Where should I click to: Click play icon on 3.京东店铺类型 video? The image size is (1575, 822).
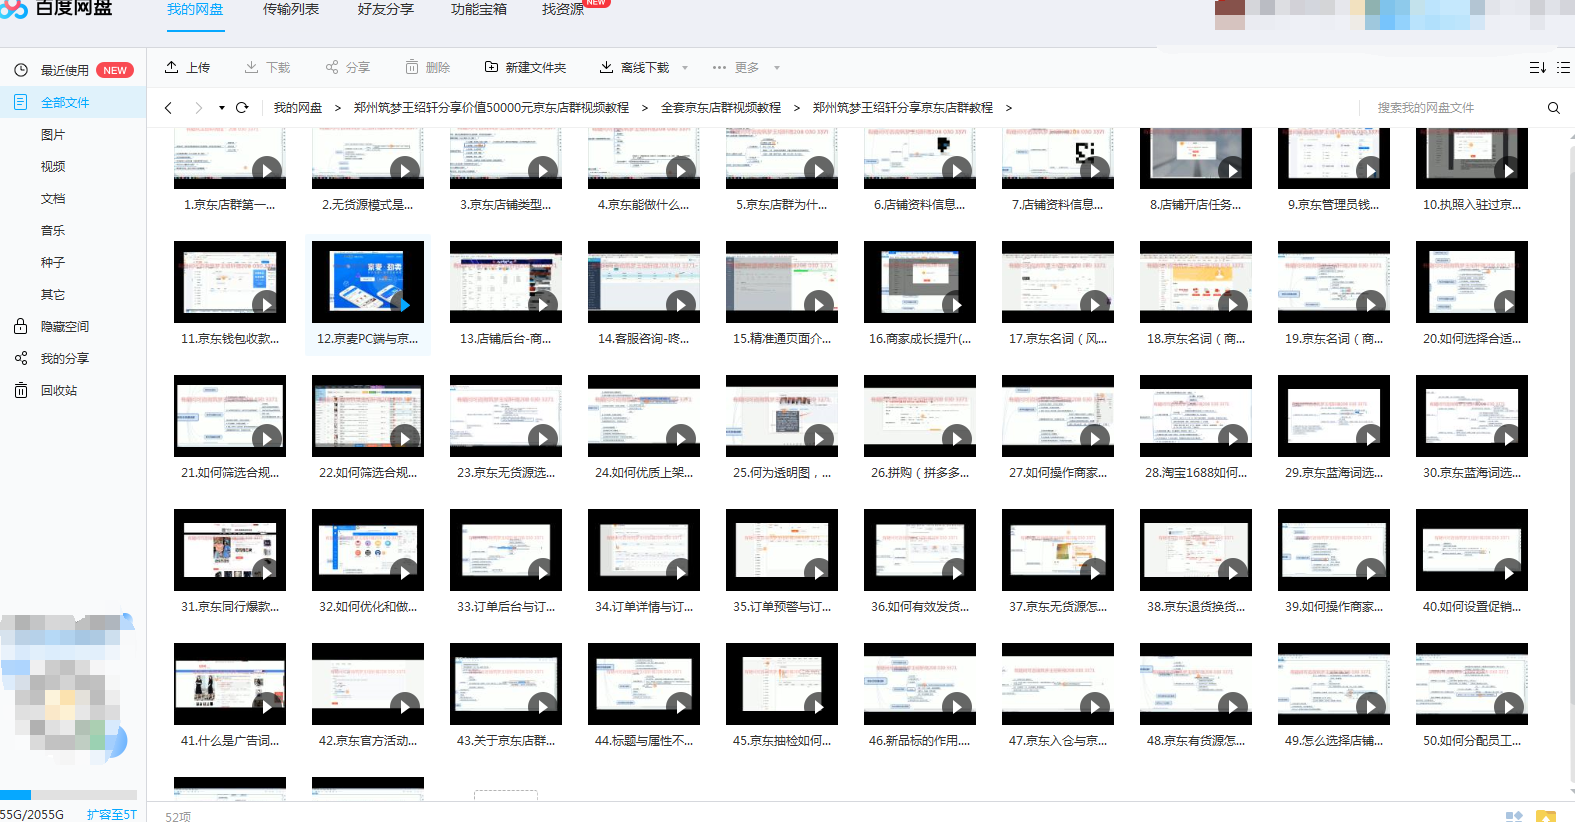pyautogui.click(x=543, y=171)
